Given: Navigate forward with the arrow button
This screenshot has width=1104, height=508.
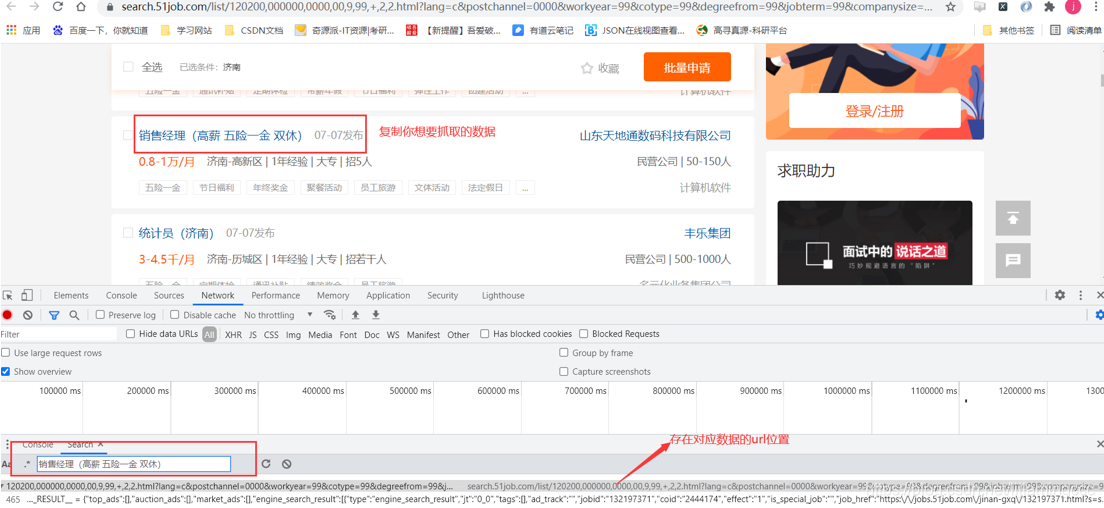Looking at the screenshot, I should tap(34, 7).
